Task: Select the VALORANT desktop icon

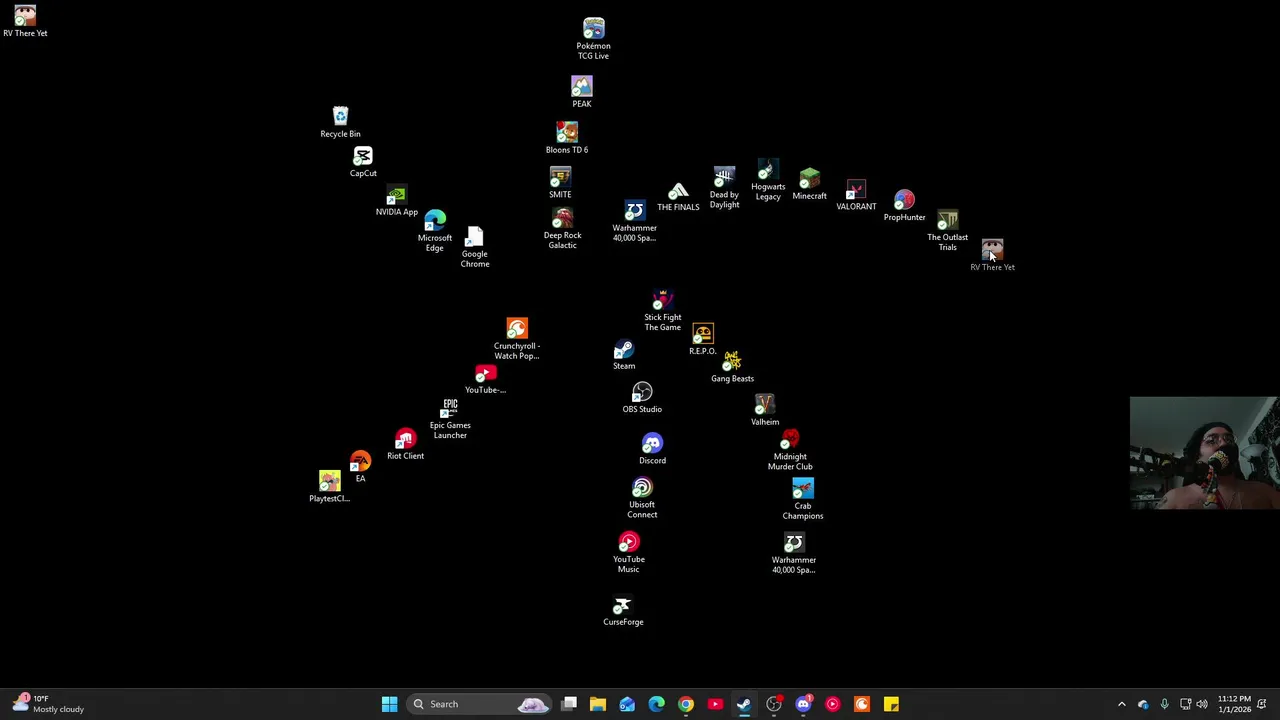Action: coord(856,196)
